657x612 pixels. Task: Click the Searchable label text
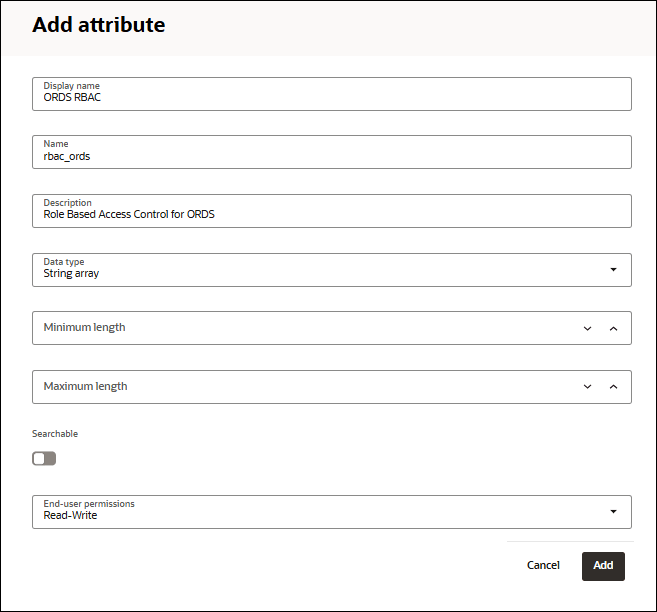pyautogui.click(x=55, y=434)
